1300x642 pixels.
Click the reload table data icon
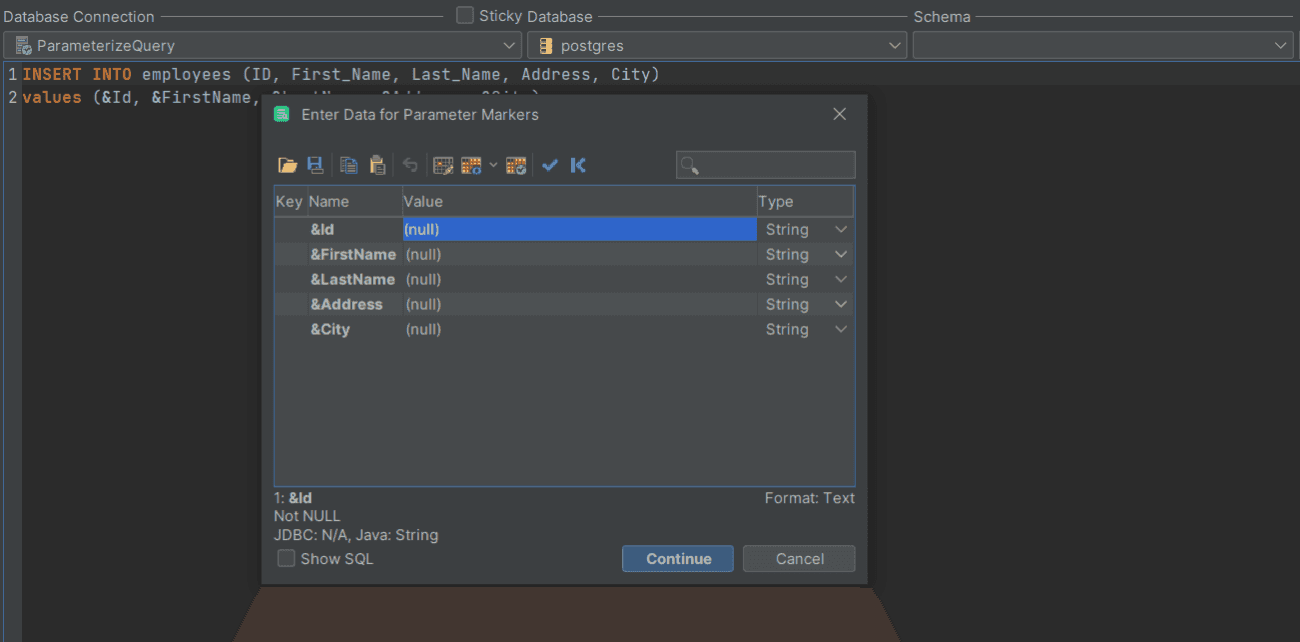click(x=471, y=165)
